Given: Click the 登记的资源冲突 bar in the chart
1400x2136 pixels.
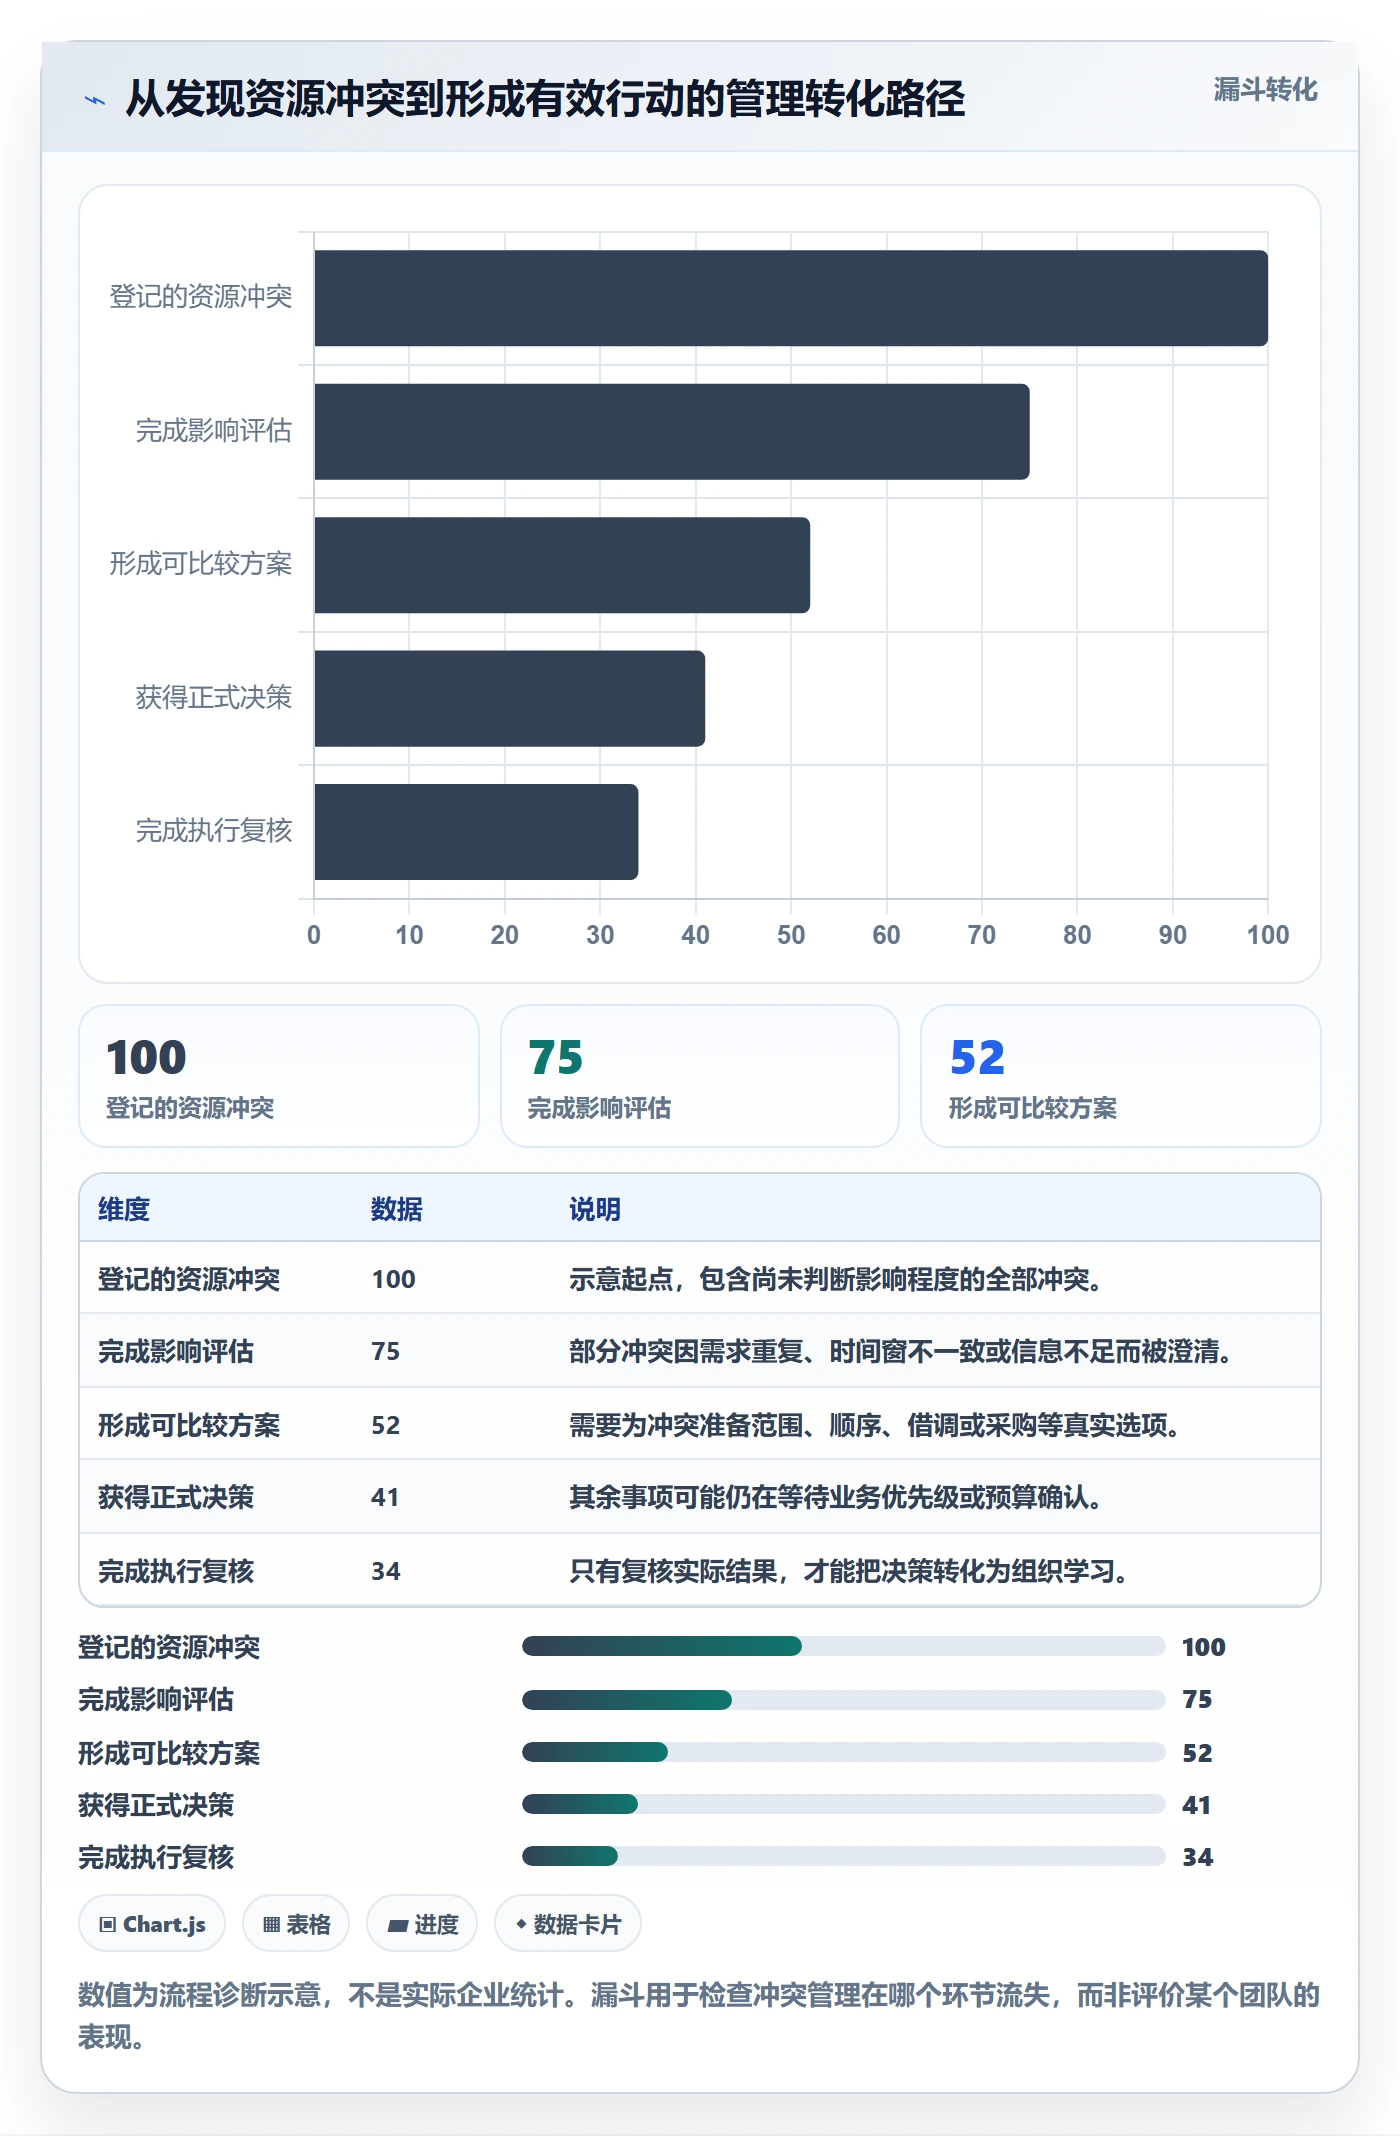Looking at the screenshot, I should click(x=791, y=298).
